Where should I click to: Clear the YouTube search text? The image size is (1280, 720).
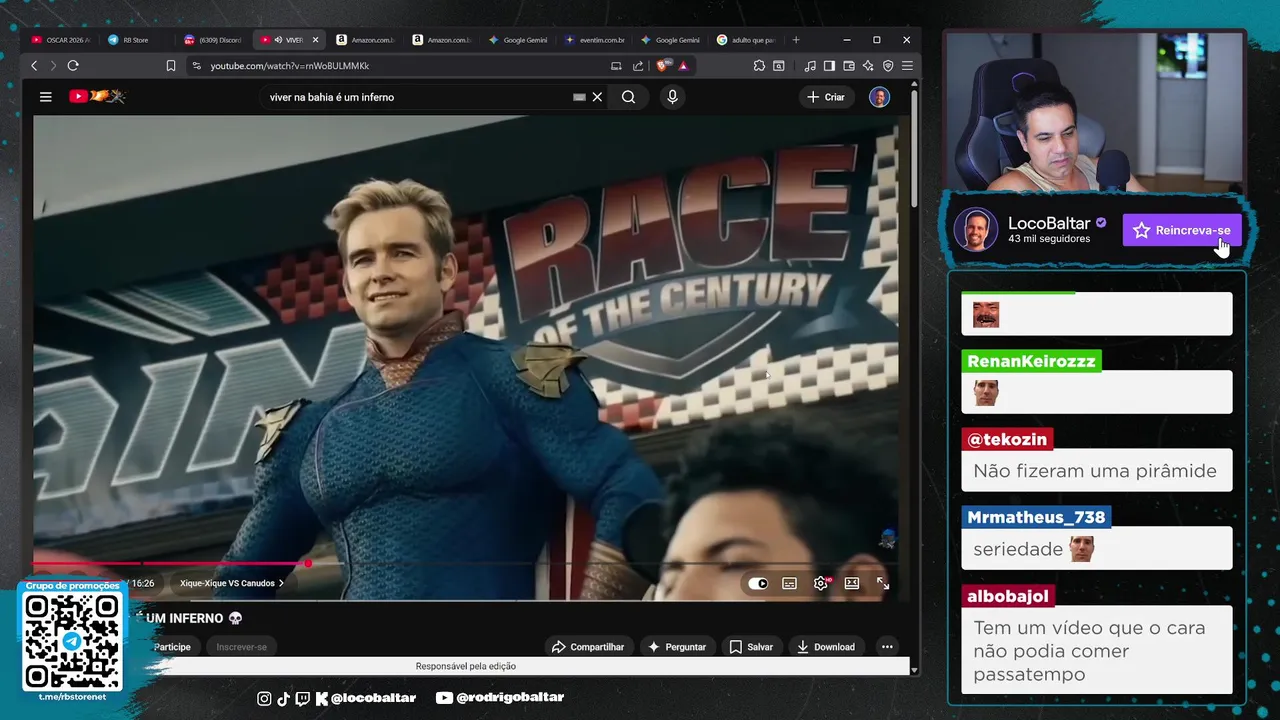[597, 97]
